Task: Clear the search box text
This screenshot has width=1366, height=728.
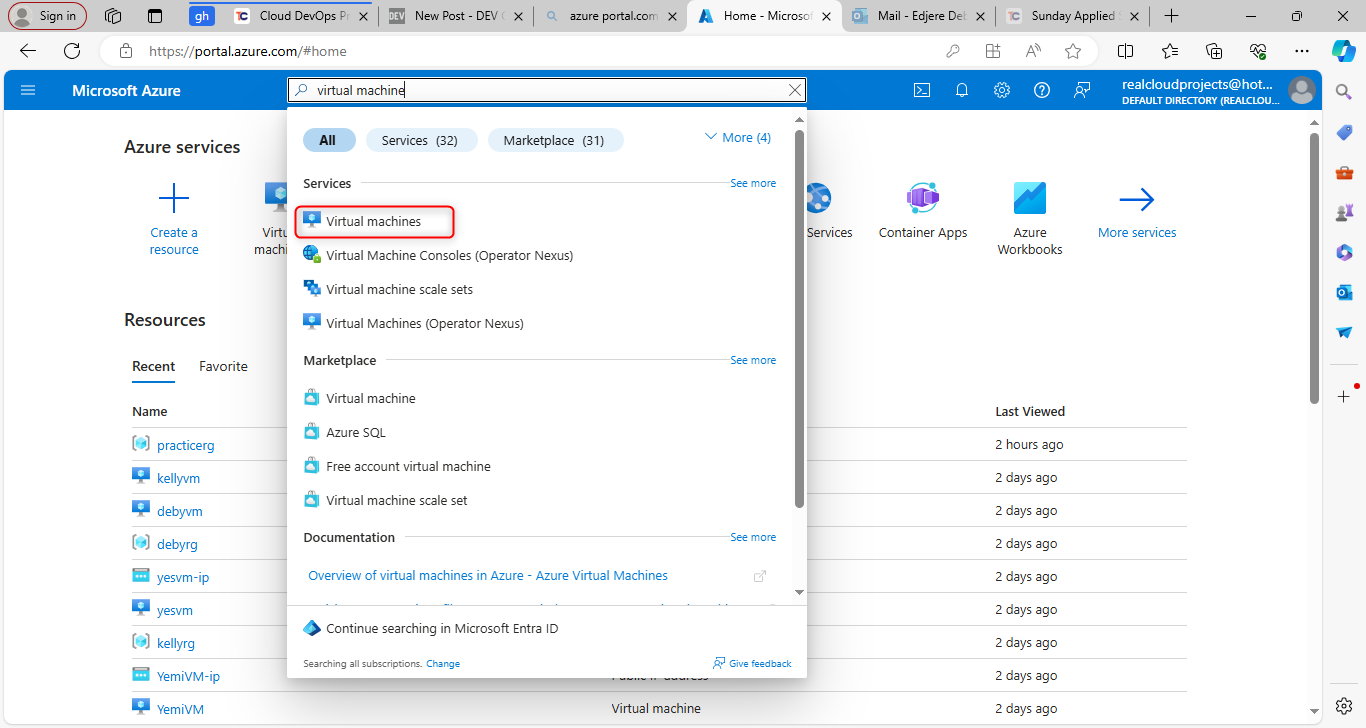Action: [795, 90]
